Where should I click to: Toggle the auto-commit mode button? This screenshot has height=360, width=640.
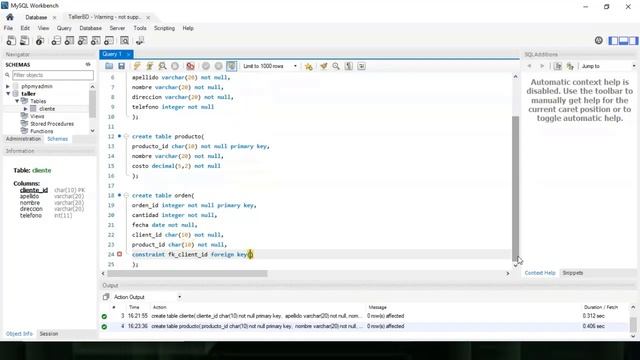coord(231,66)
